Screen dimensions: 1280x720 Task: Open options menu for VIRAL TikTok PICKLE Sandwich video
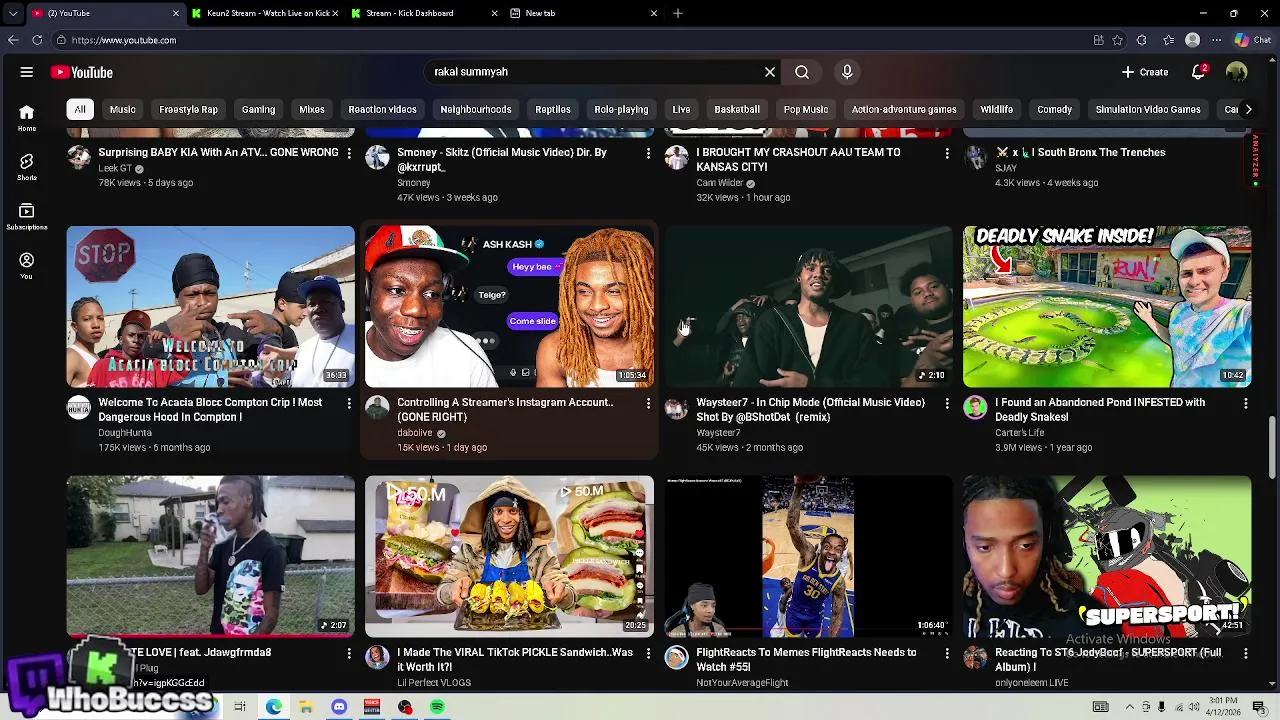click(648, 653)
